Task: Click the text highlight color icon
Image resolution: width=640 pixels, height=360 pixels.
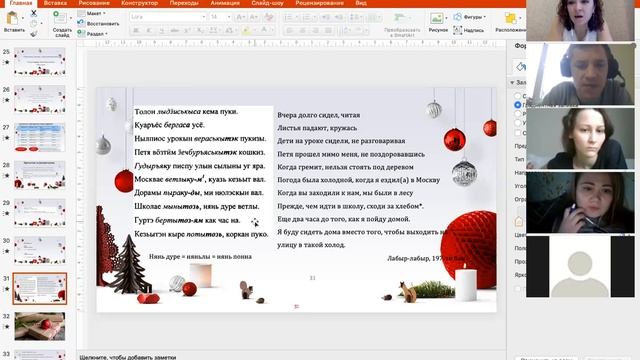Action: pyautogui.click(x=246, y=31)
